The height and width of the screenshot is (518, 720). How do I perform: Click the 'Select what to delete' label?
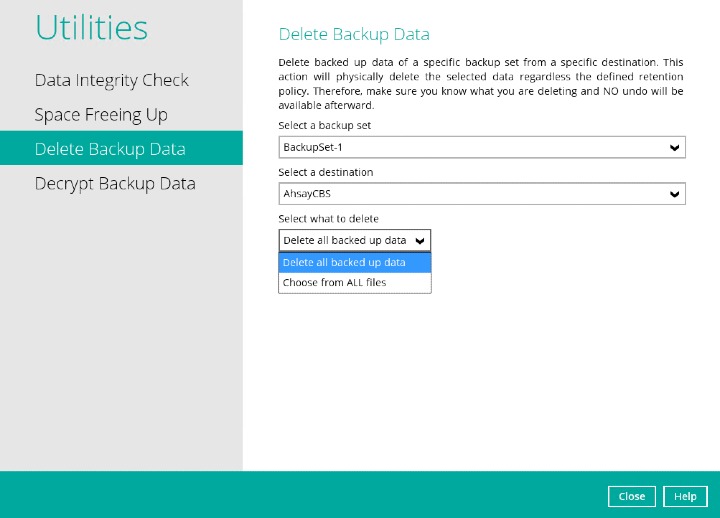tap(329, 218)
